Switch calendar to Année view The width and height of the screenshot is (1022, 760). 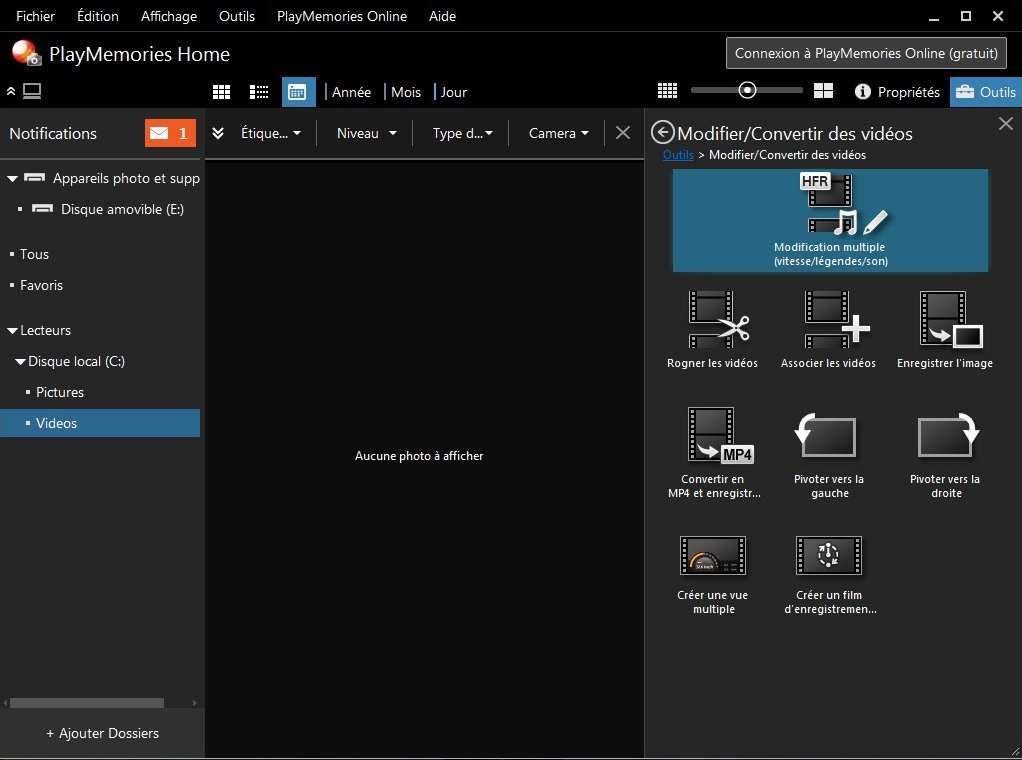pos(351,93)
